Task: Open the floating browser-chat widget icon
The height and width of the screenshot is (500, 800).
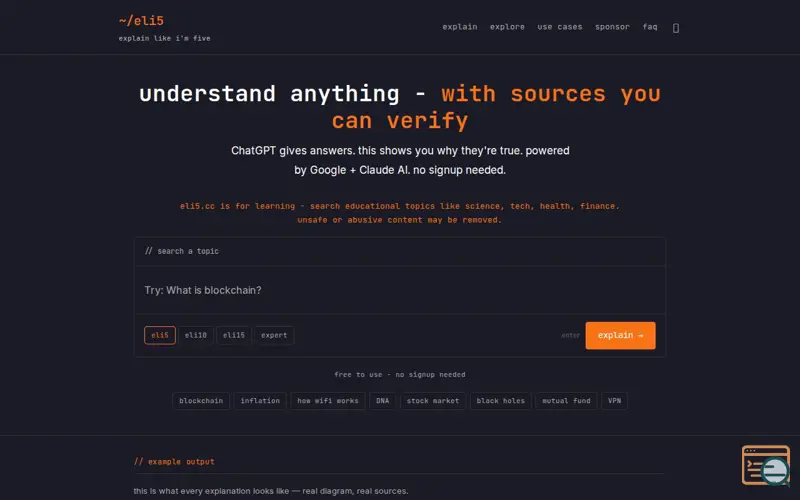Action: (x=766, y=465)
